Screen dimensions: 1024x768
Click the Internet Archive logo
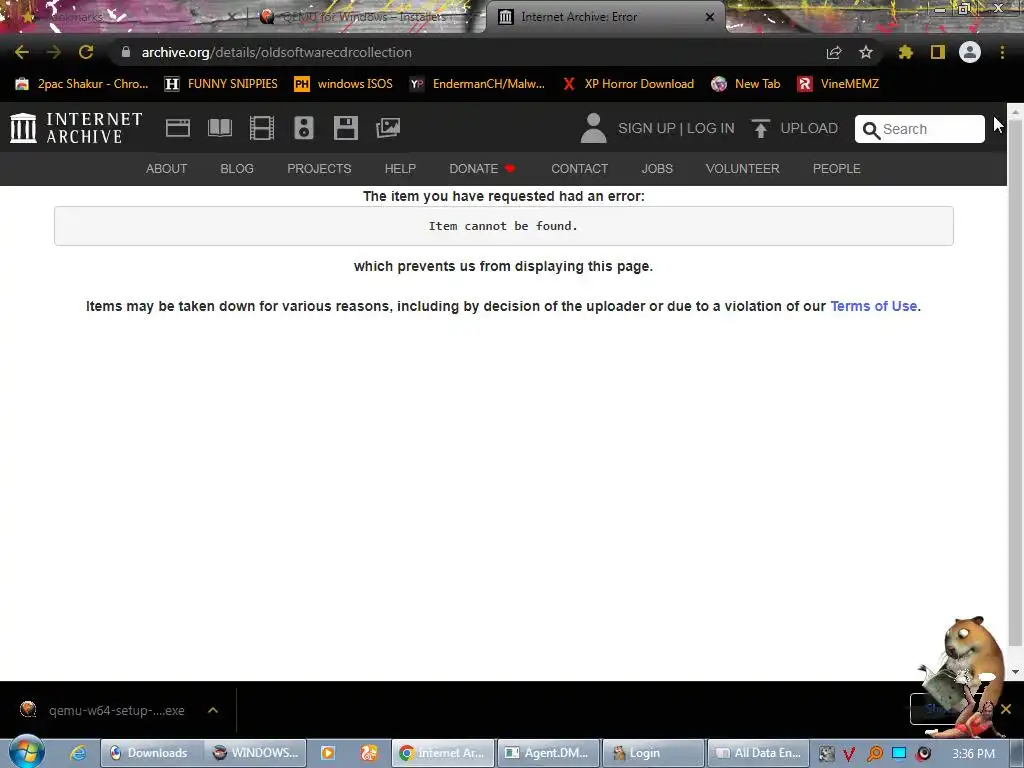(x=76, y=128)
